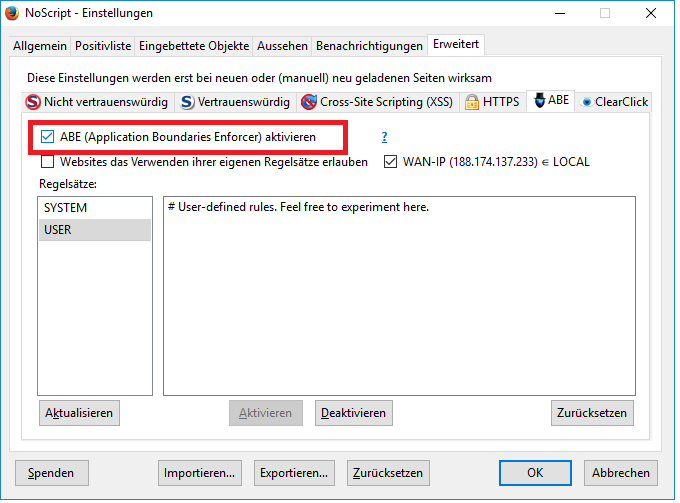The image size is (680, 503).
Task: Disable ABE Application Boundaries Enforcer checkbox
Action: click(x=48, y=136)
